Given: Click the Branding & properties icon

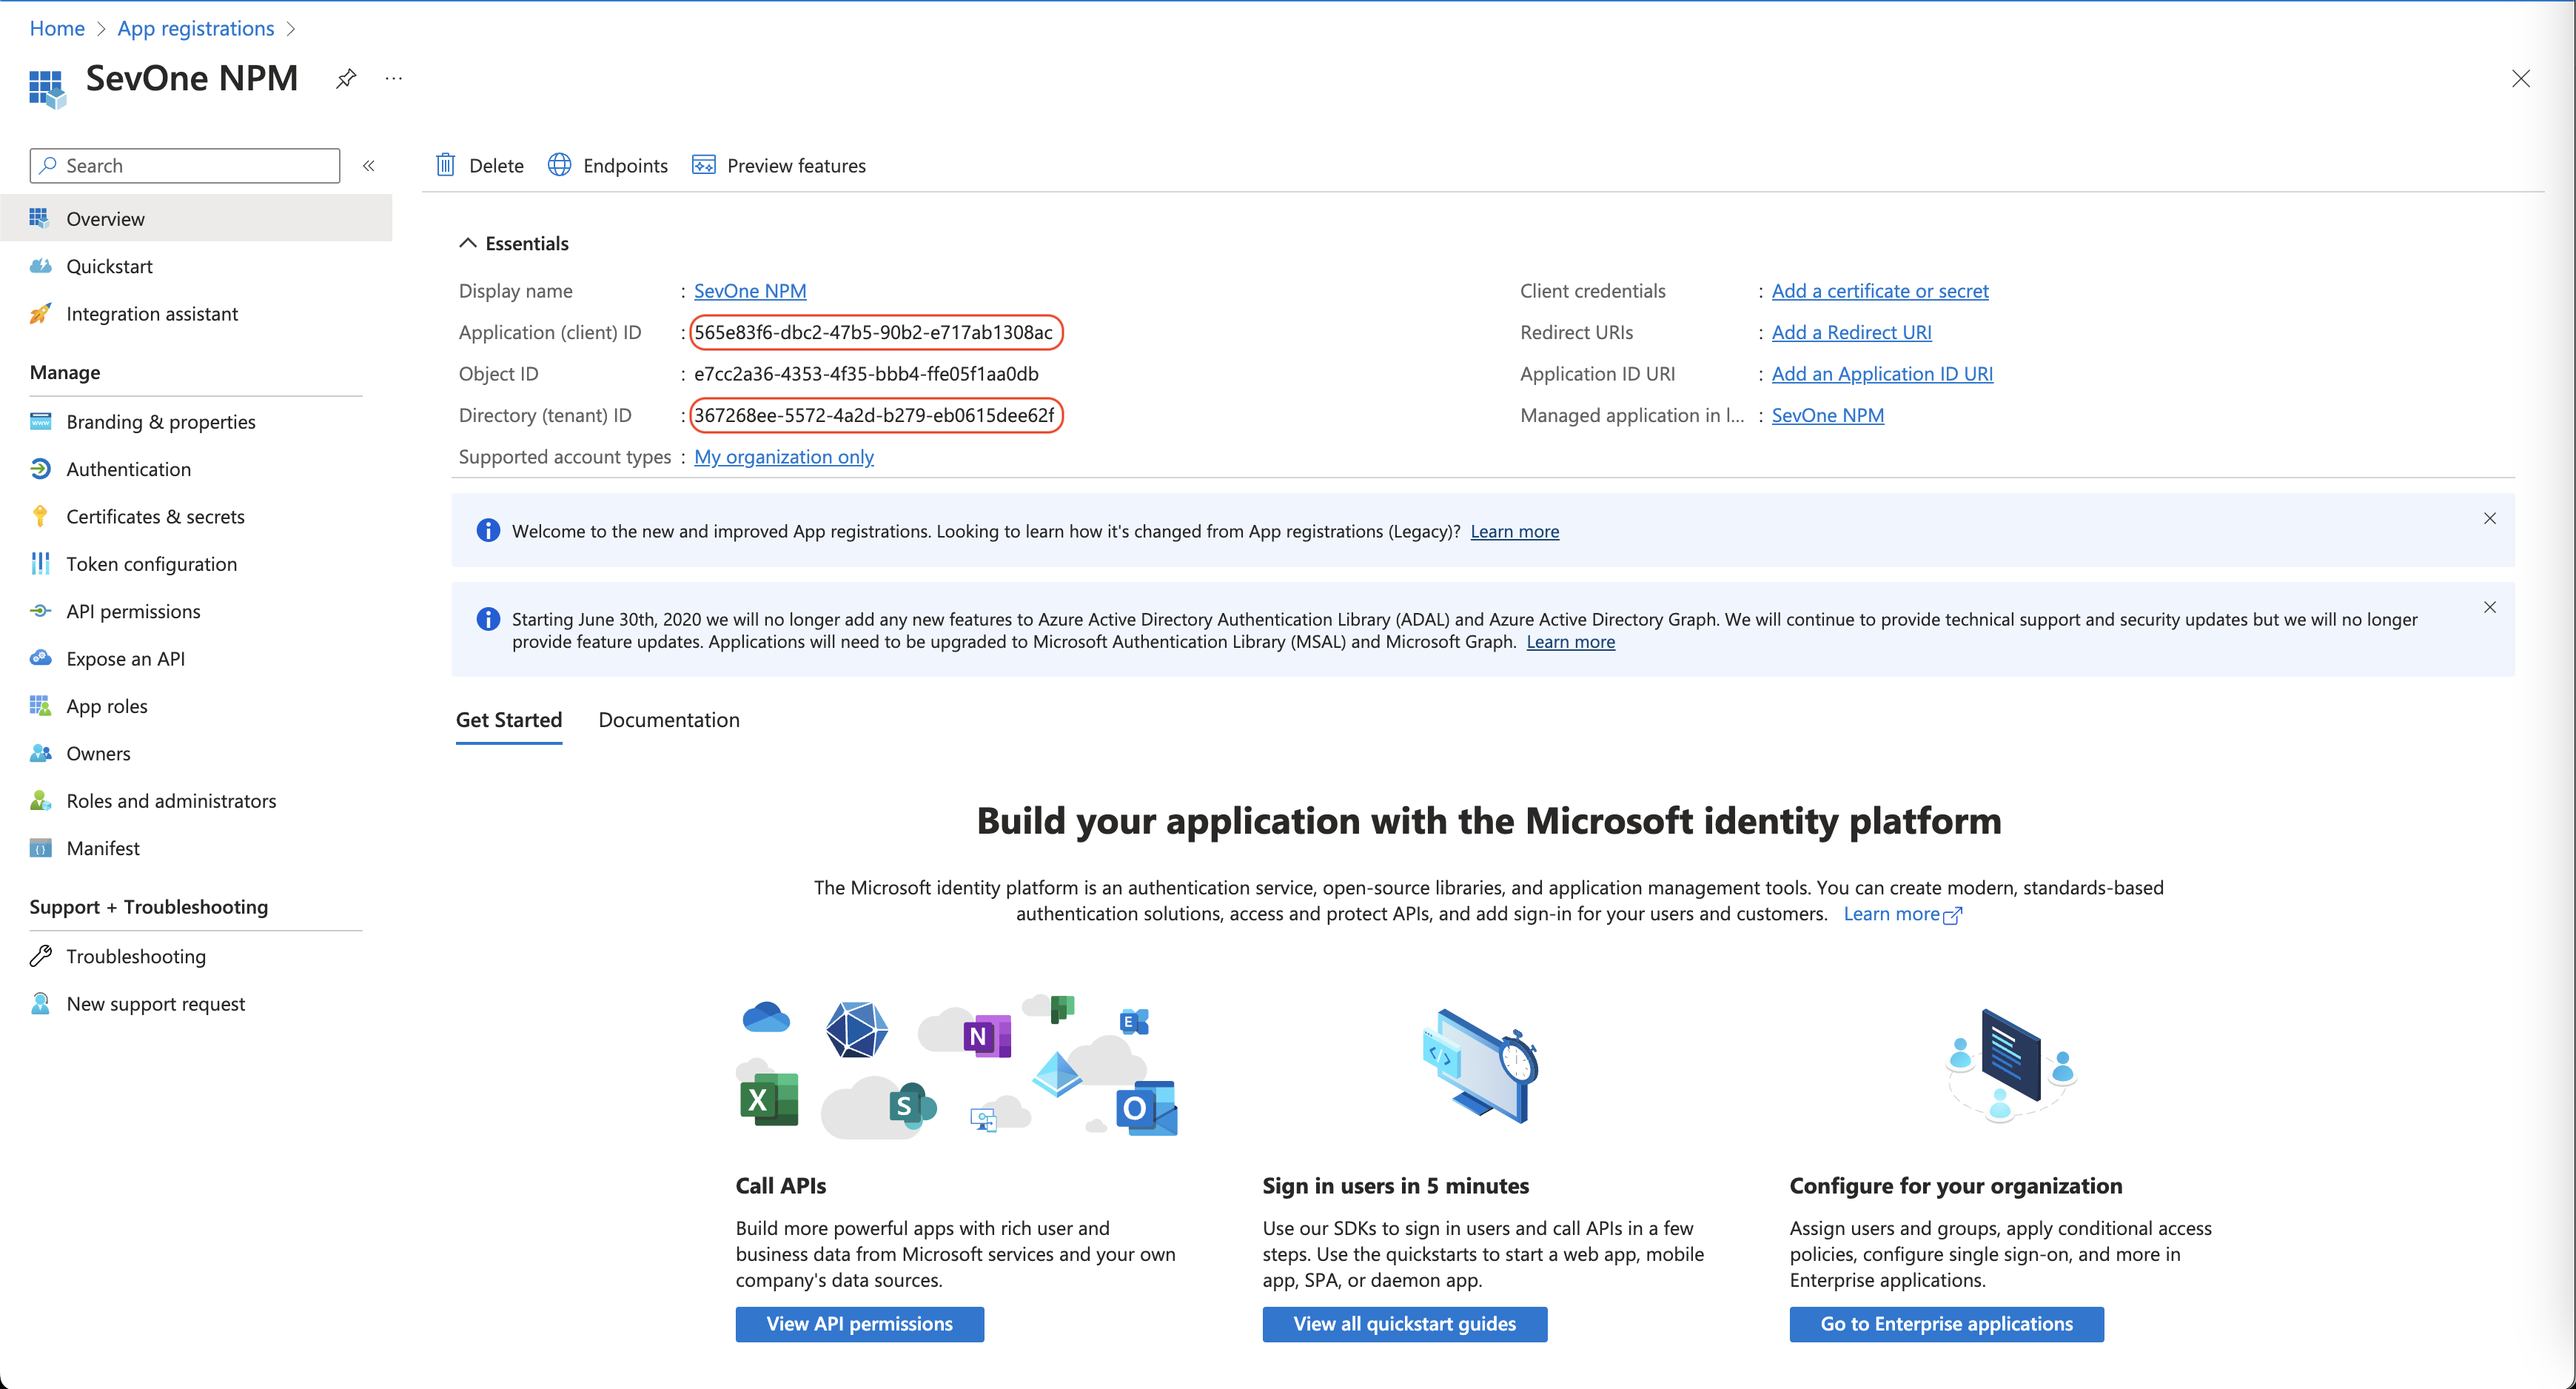Looking at the screenshot, I should pyautogui.click(x=40, y=421).
